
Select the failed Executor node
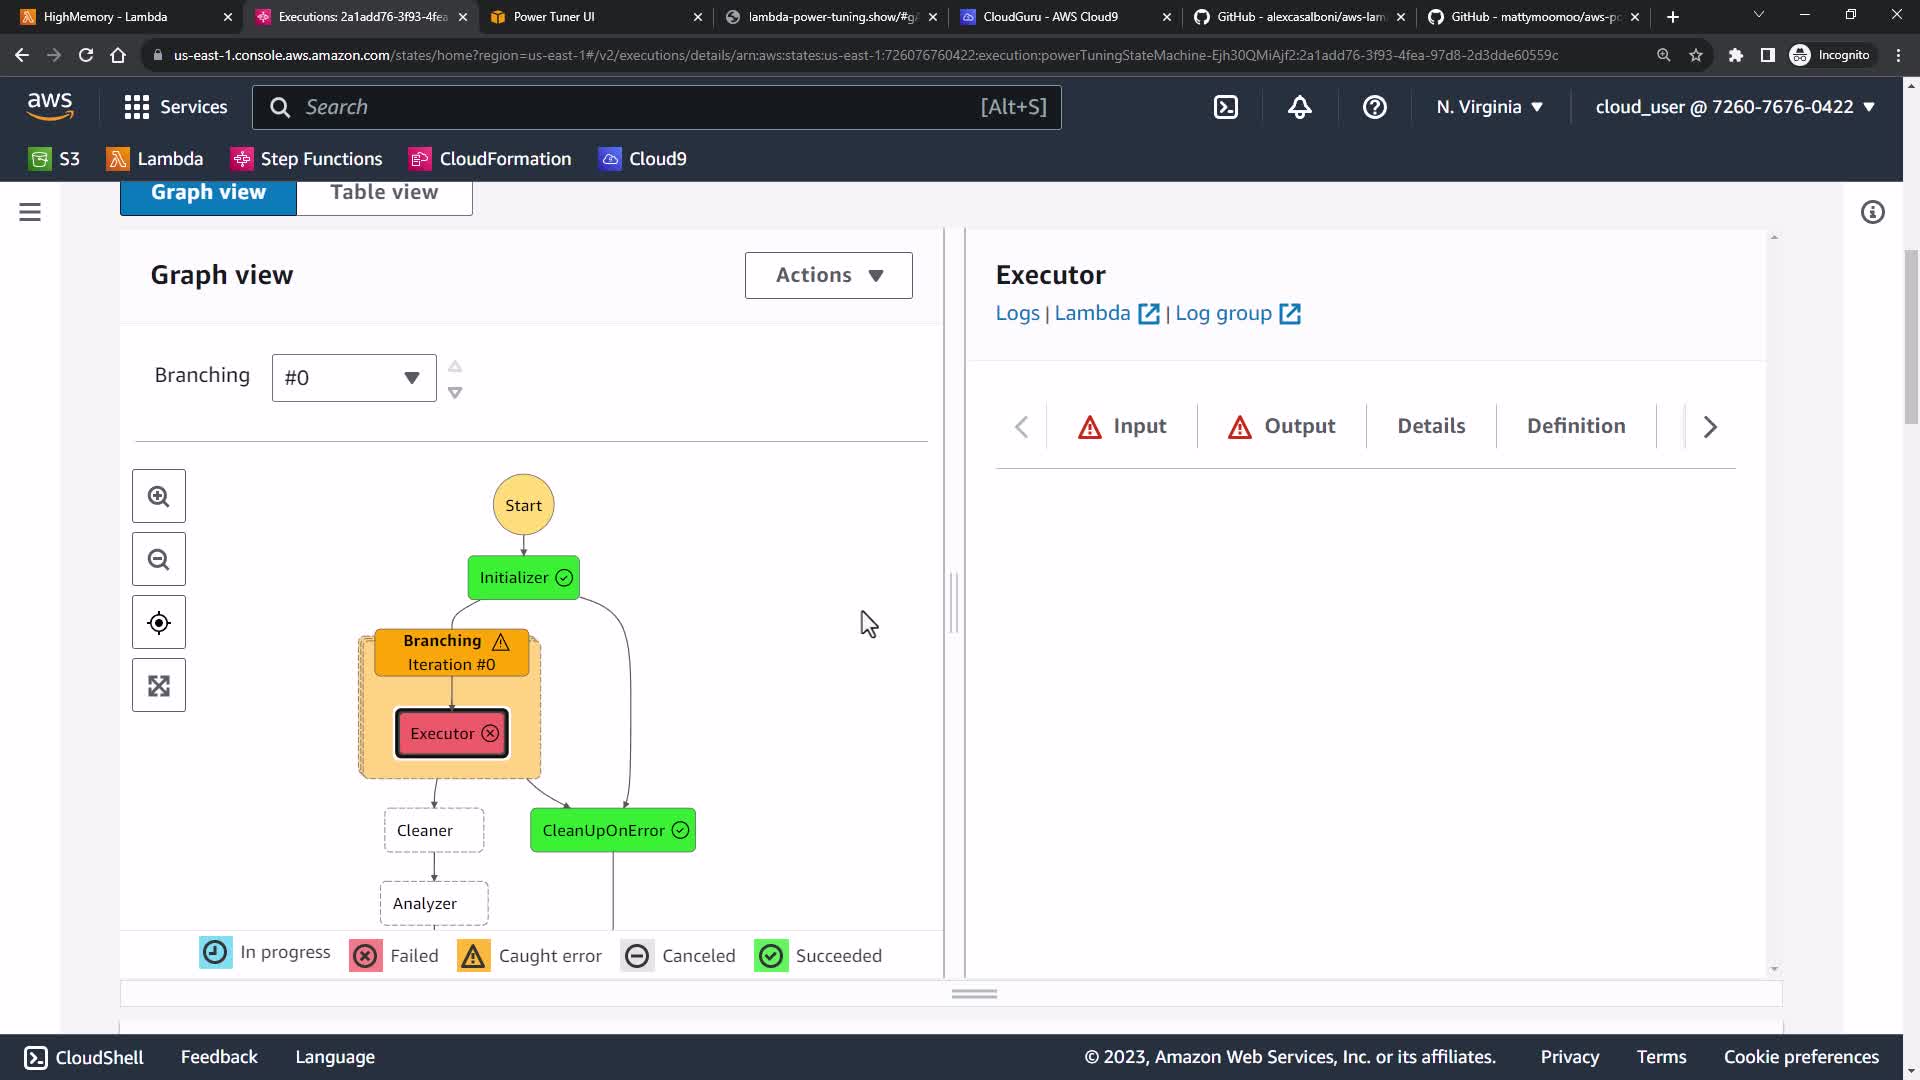click(x=452, y=734)
